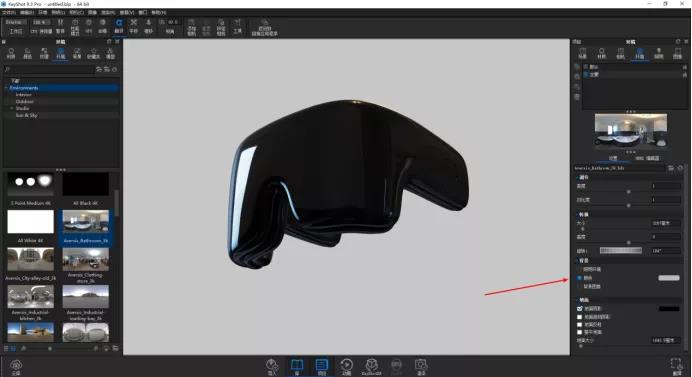Open the Help menu

pyautogui.click(x=159, y=12)
